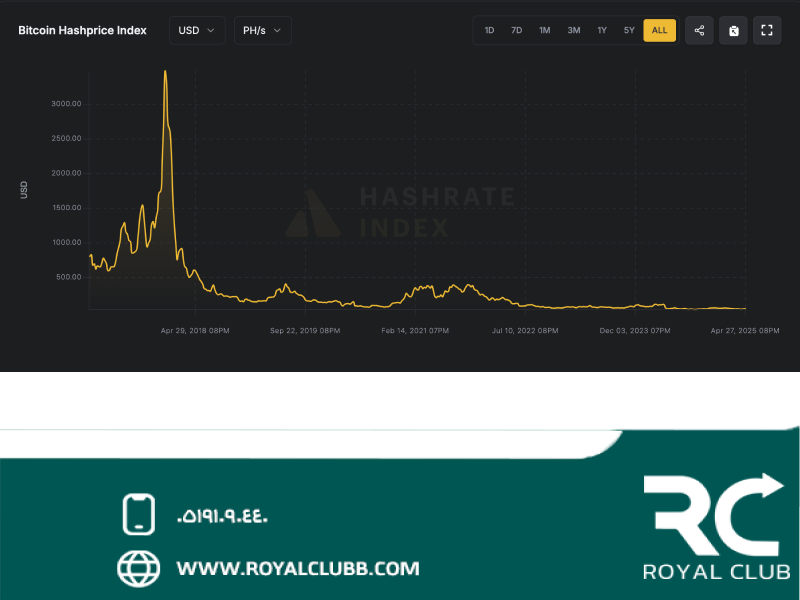Click the 1500.00 y-axis label
Viewport: 800px width, 600px height.
pos(66,208)
